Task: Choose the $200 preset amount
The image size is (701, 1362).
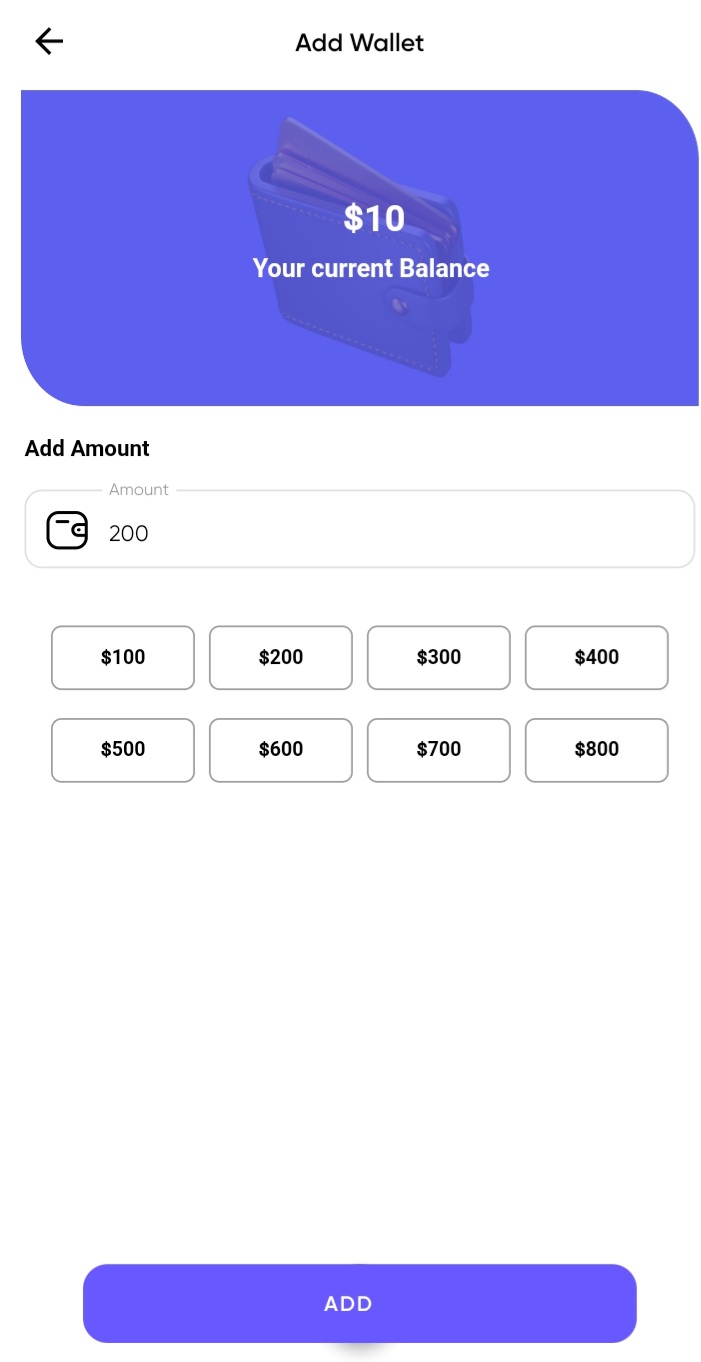Action: [281, 658]
